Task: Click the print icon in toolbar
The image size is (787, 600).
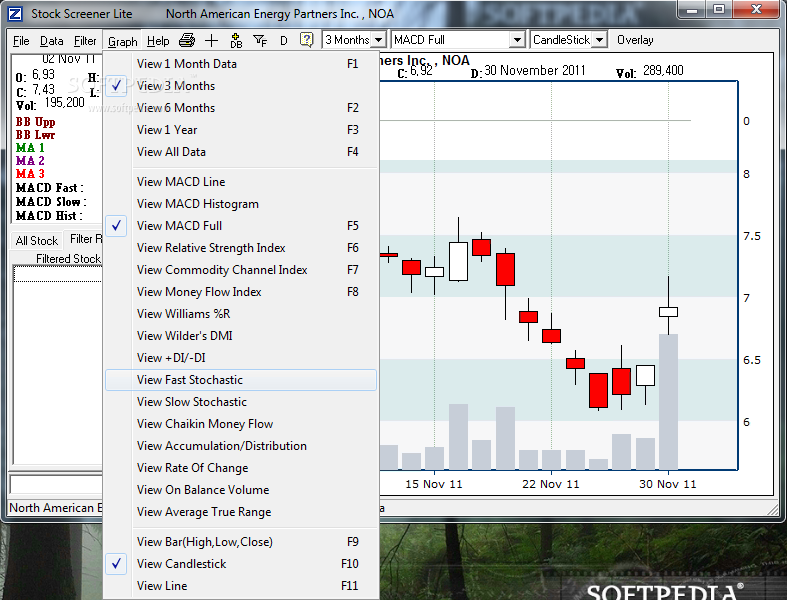Action: 187,40
